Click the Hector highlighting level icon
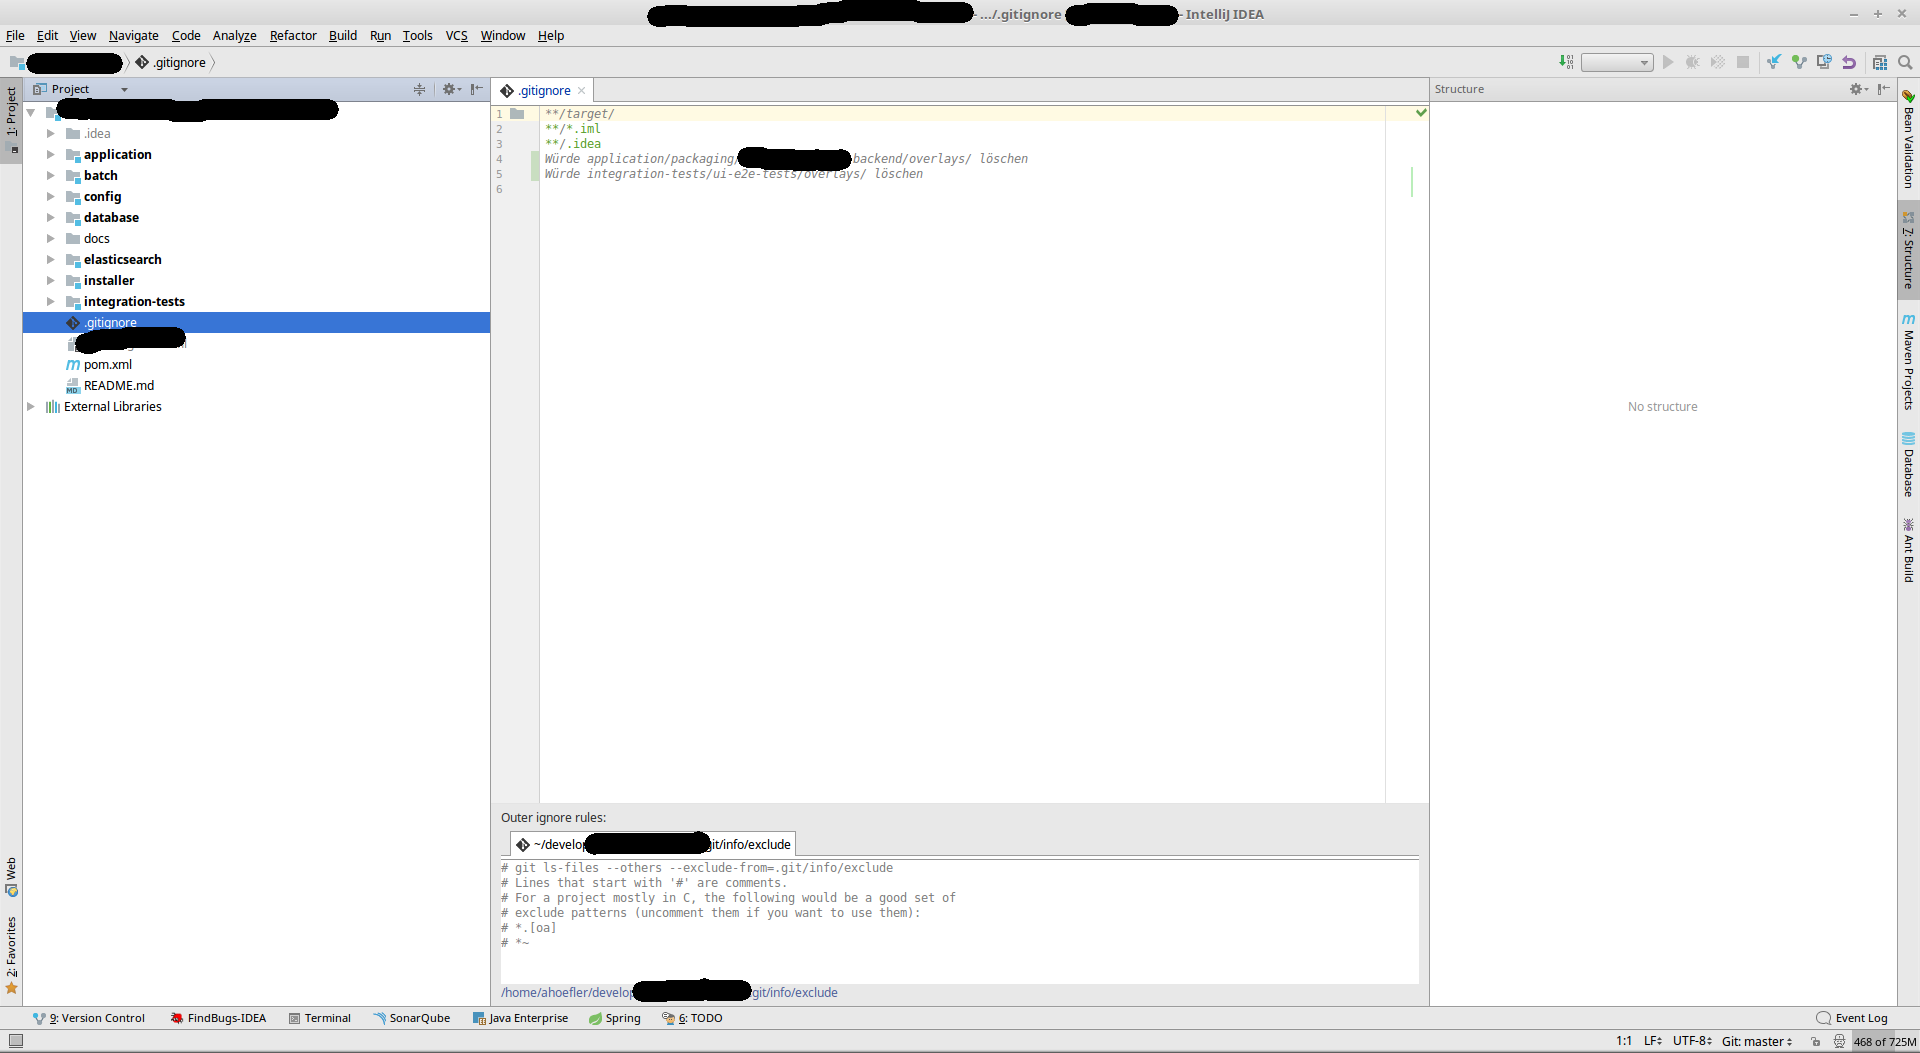This screenshot has width=1920, height=1053. [1839, 1042]
